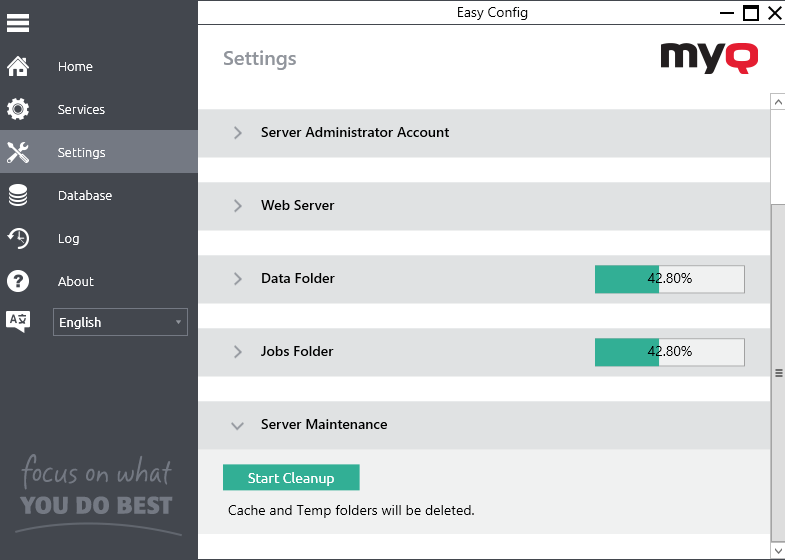Screen dimensions: 785x560
Task: Click the scroll up arrow of settings scrollbar
Action: [777, 101]
